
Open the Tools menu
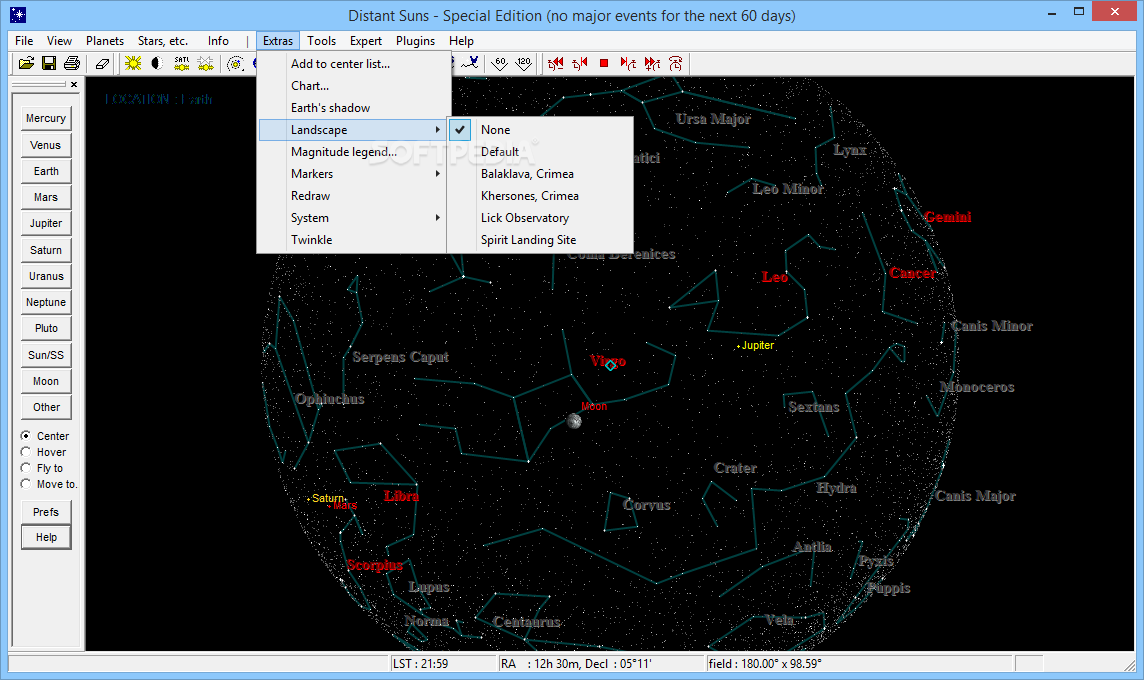click(321, 41)
